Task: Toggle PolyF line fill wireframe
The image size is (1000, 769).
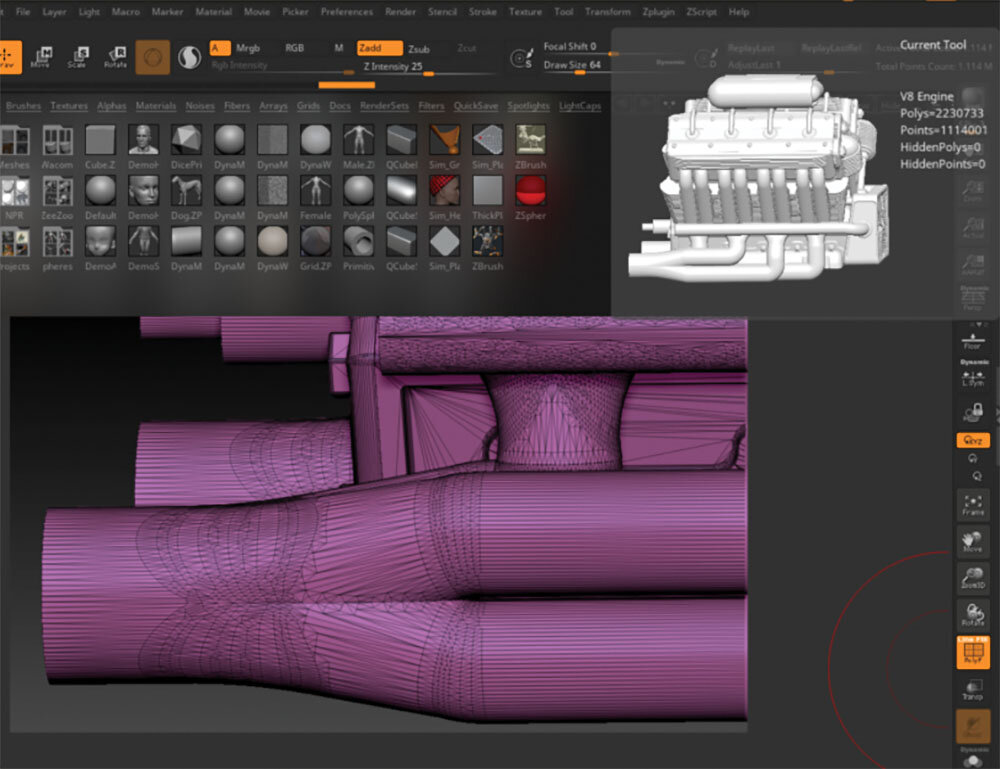Action: (x=973, y=652)
